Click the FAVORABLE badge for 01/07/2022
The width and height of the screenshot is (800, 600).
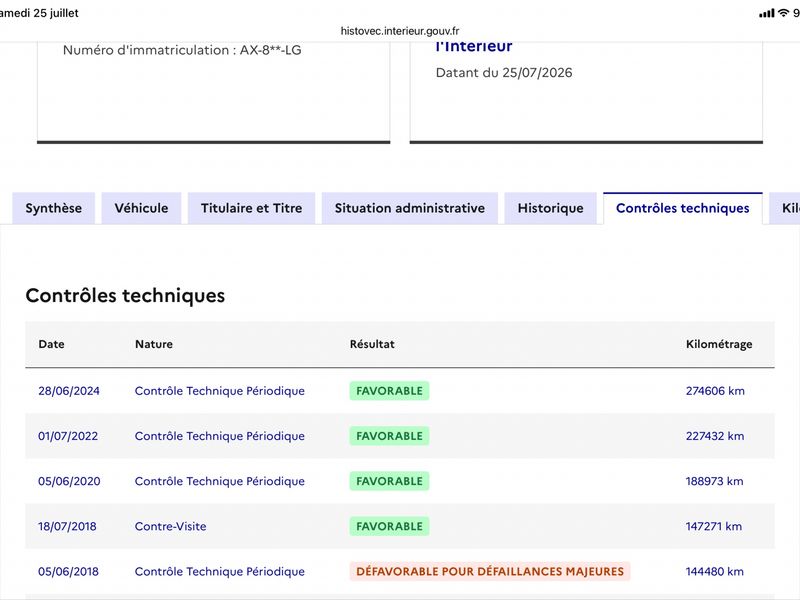click(389, 436)
